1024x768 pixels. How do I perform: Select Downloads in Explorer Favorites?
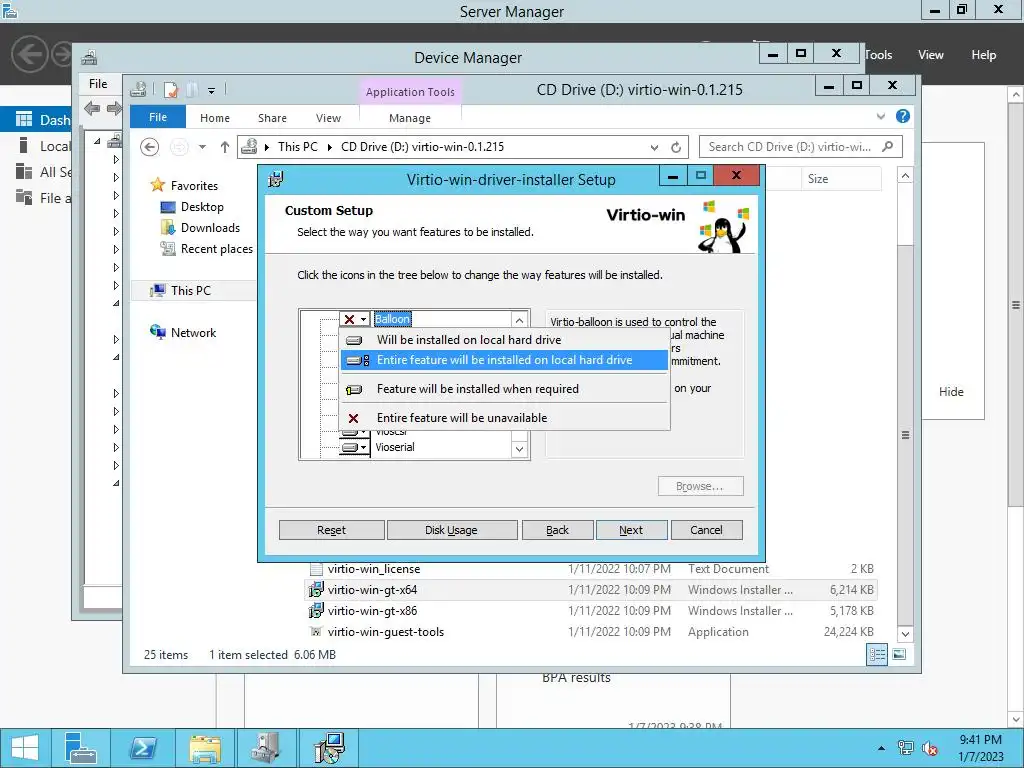click(x=210, y=228)
